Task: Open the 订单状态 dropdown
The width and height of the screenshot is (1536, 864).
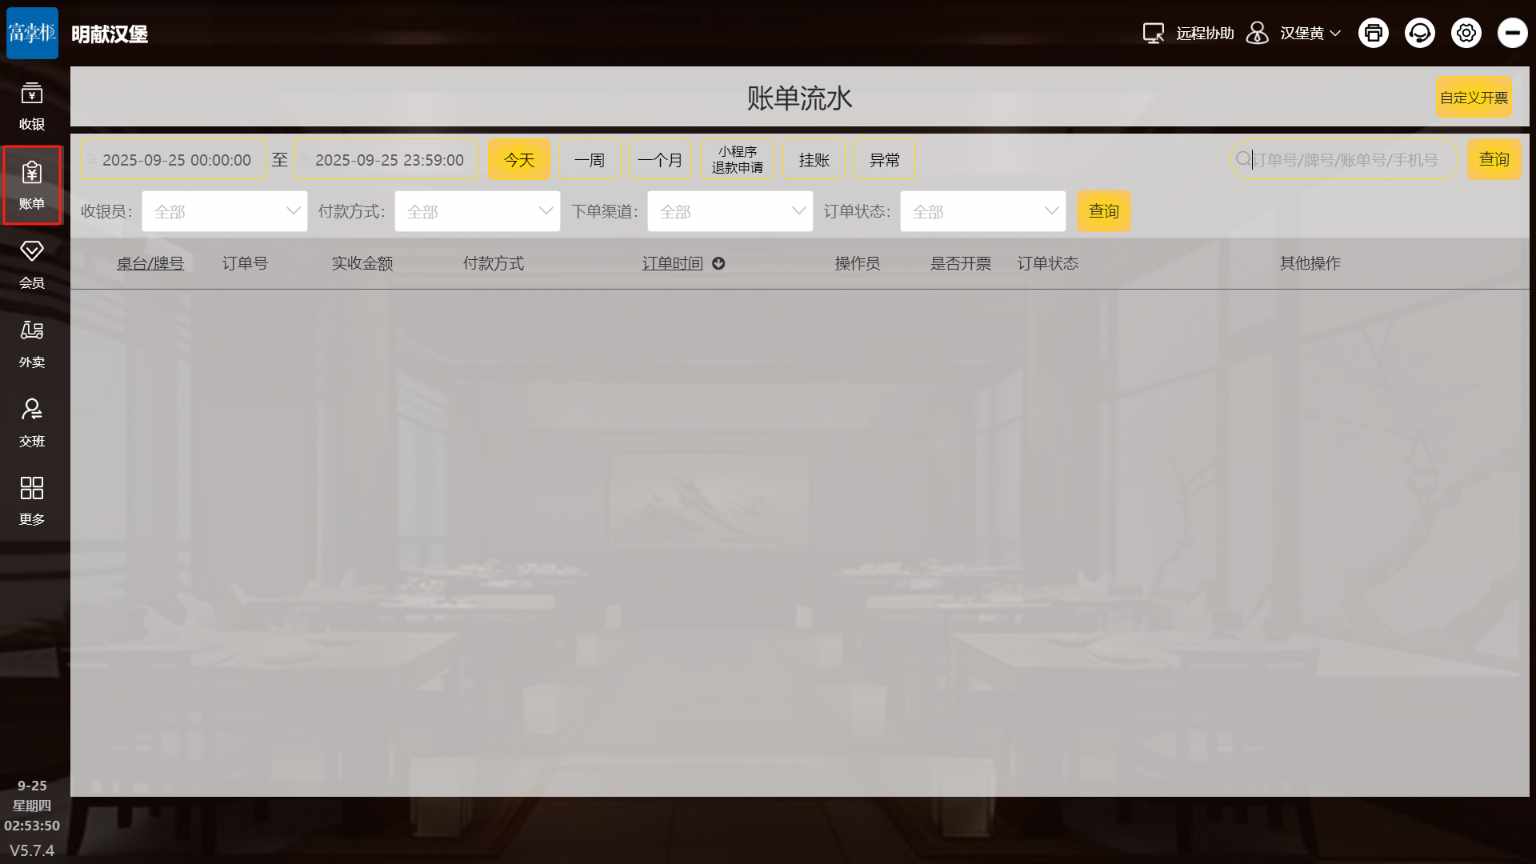Action: [x=984, y=211]
